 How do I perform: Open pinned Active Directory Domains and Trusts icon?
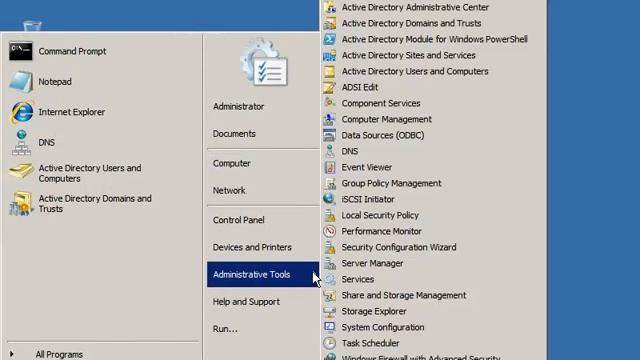(x=20, y=204)
